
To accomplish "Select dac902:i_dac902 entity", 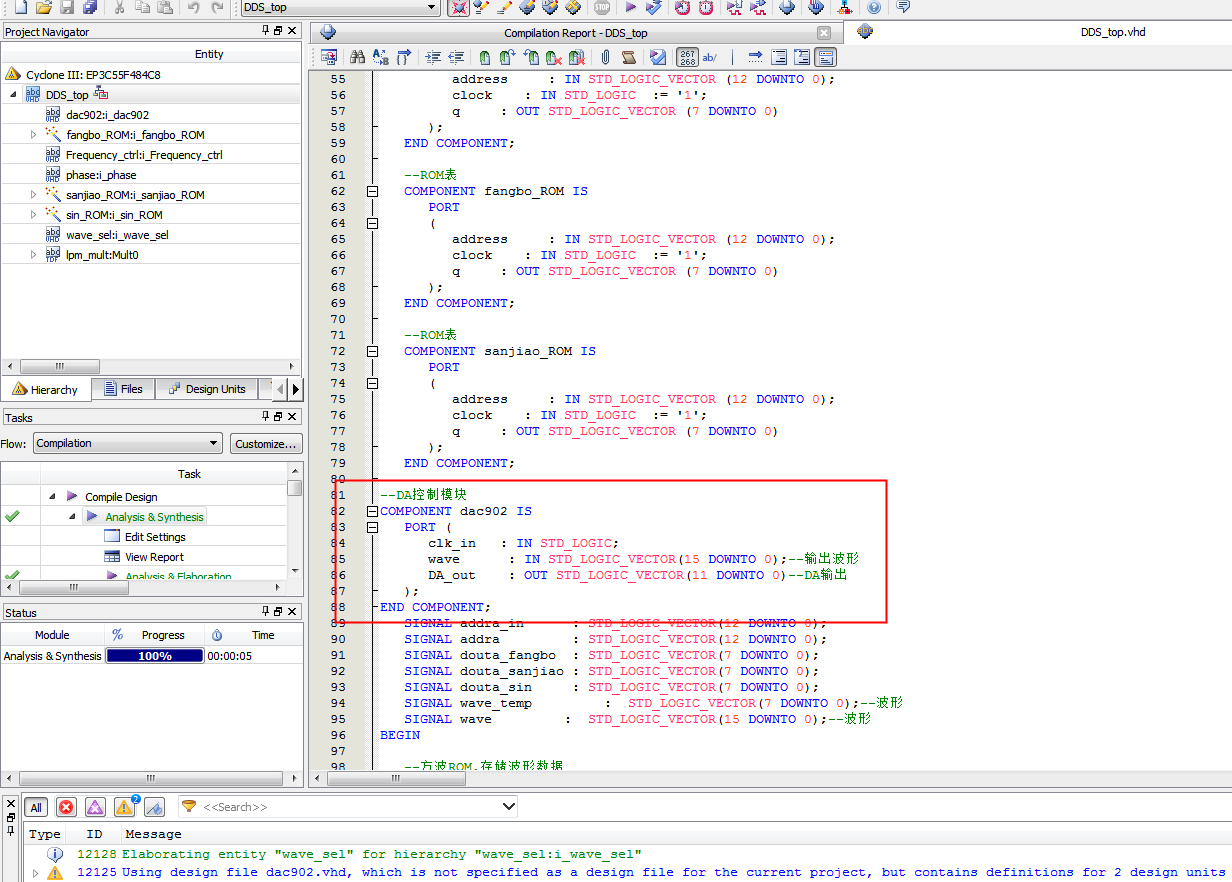I will (107, 115).
